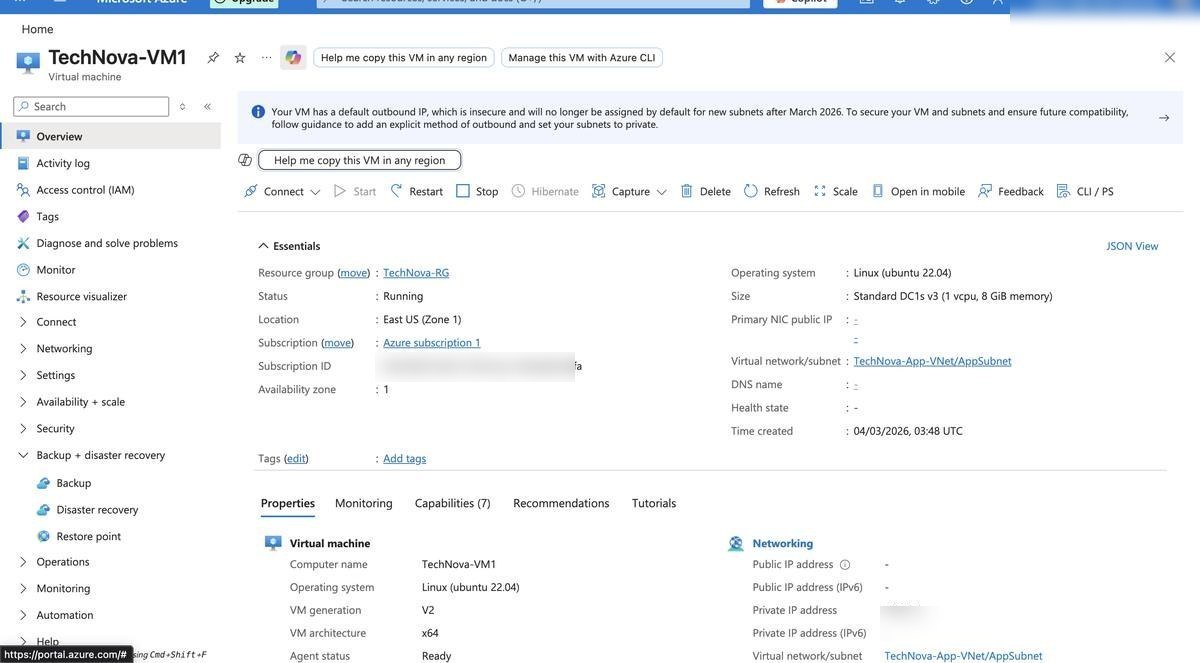Go to Home breadcrumb
This screenshot has height=663, width=1200.
pyautogui.click(x=37, y=29)
